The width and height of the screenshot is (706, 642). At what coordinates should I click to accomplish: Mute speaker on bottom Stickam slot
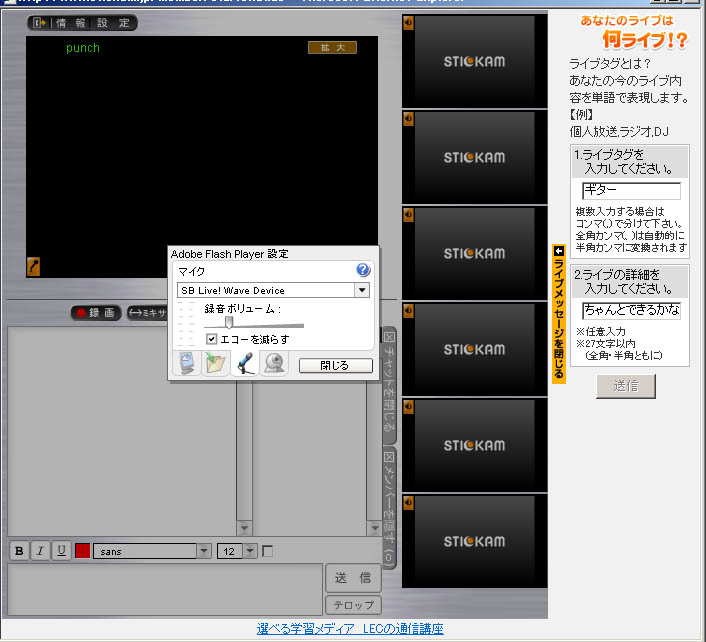click(408, 502)
